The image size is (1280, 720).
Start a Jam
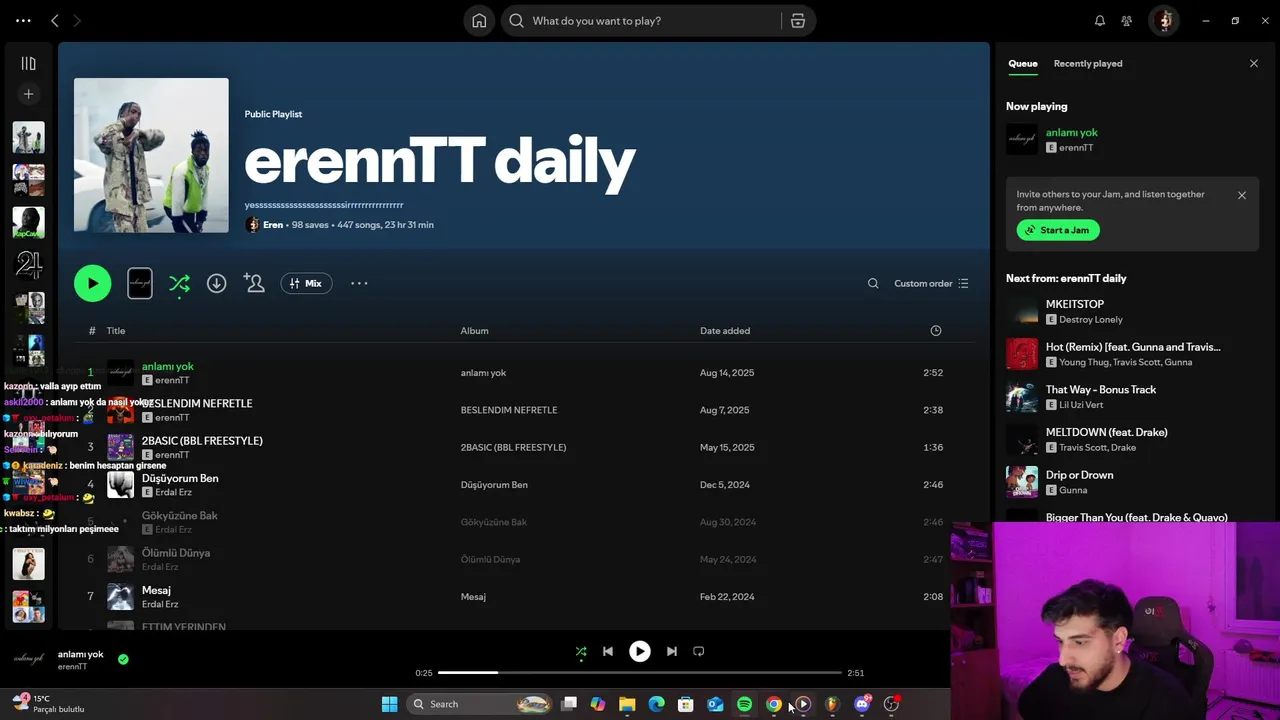(1058, 230)
